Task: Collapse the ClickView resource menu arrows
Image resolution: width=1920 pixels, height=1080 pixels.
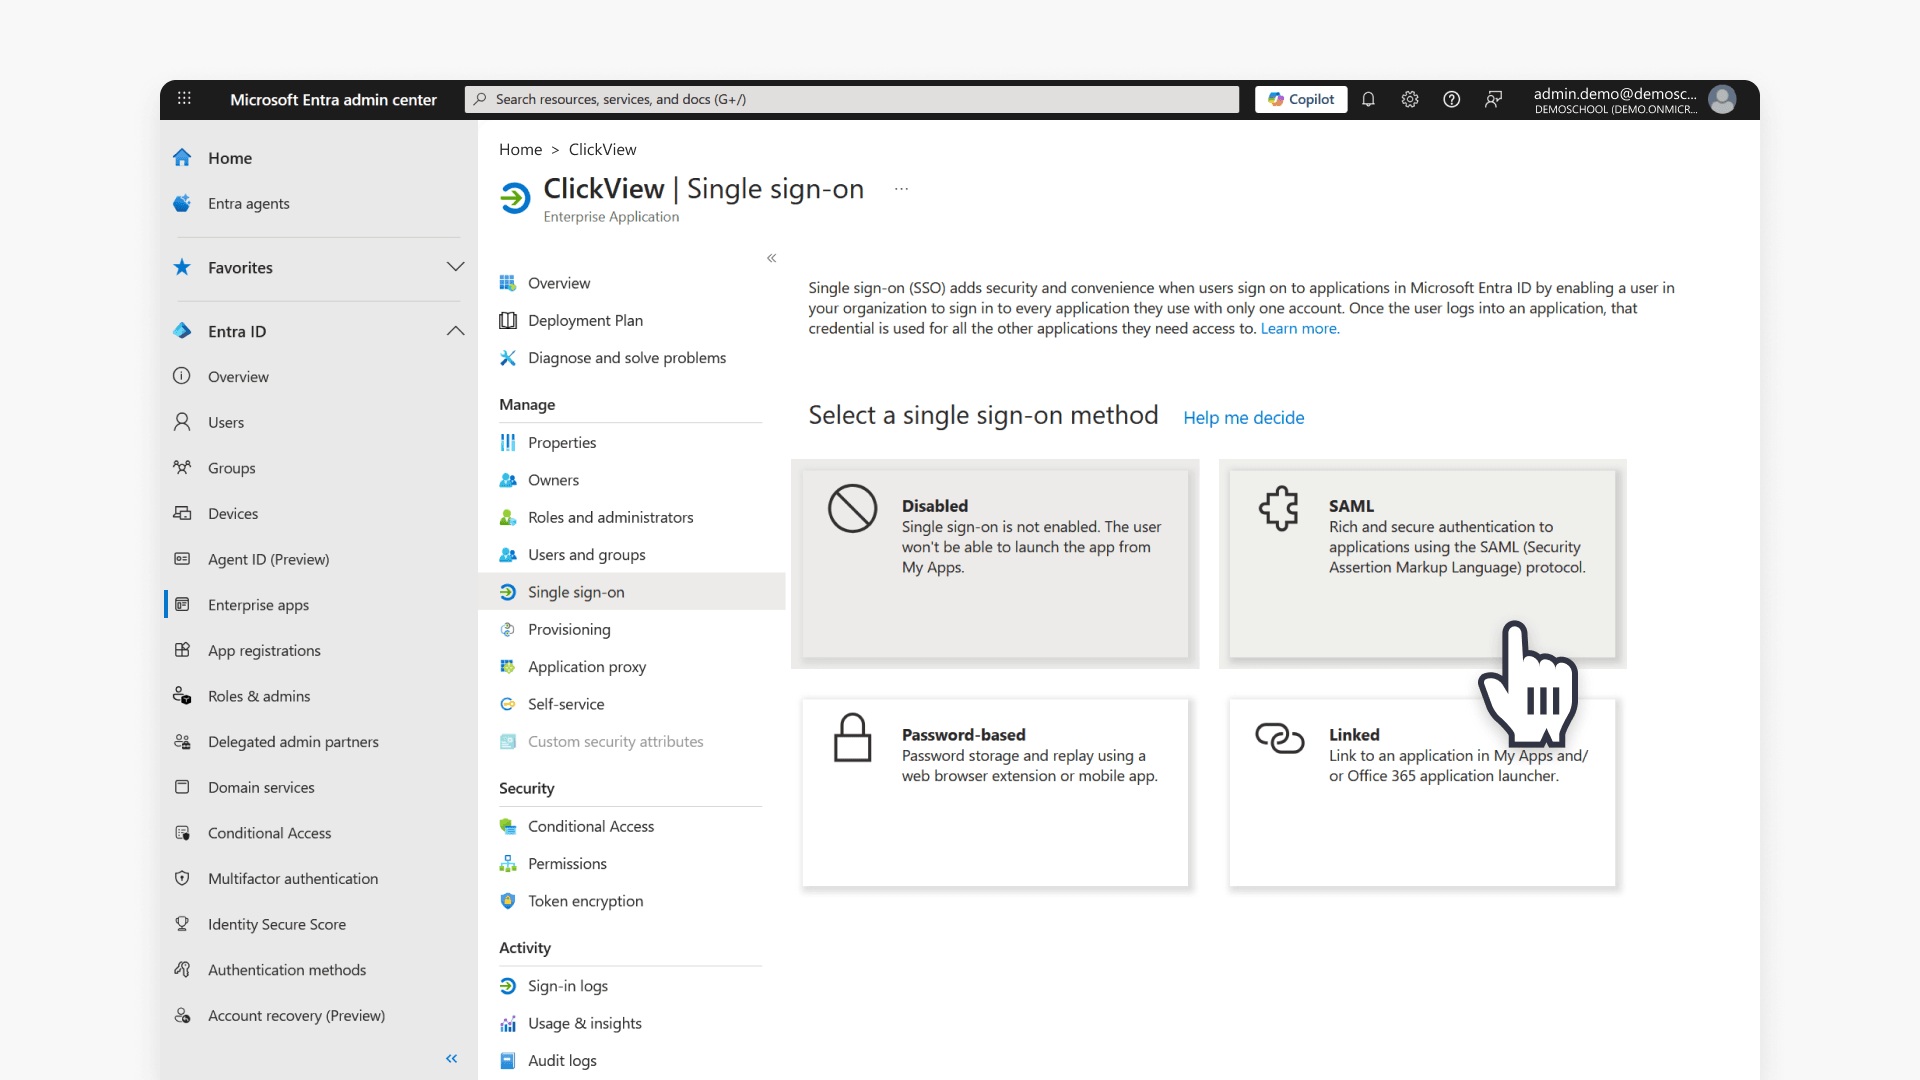Action: (x=772, y=258)
